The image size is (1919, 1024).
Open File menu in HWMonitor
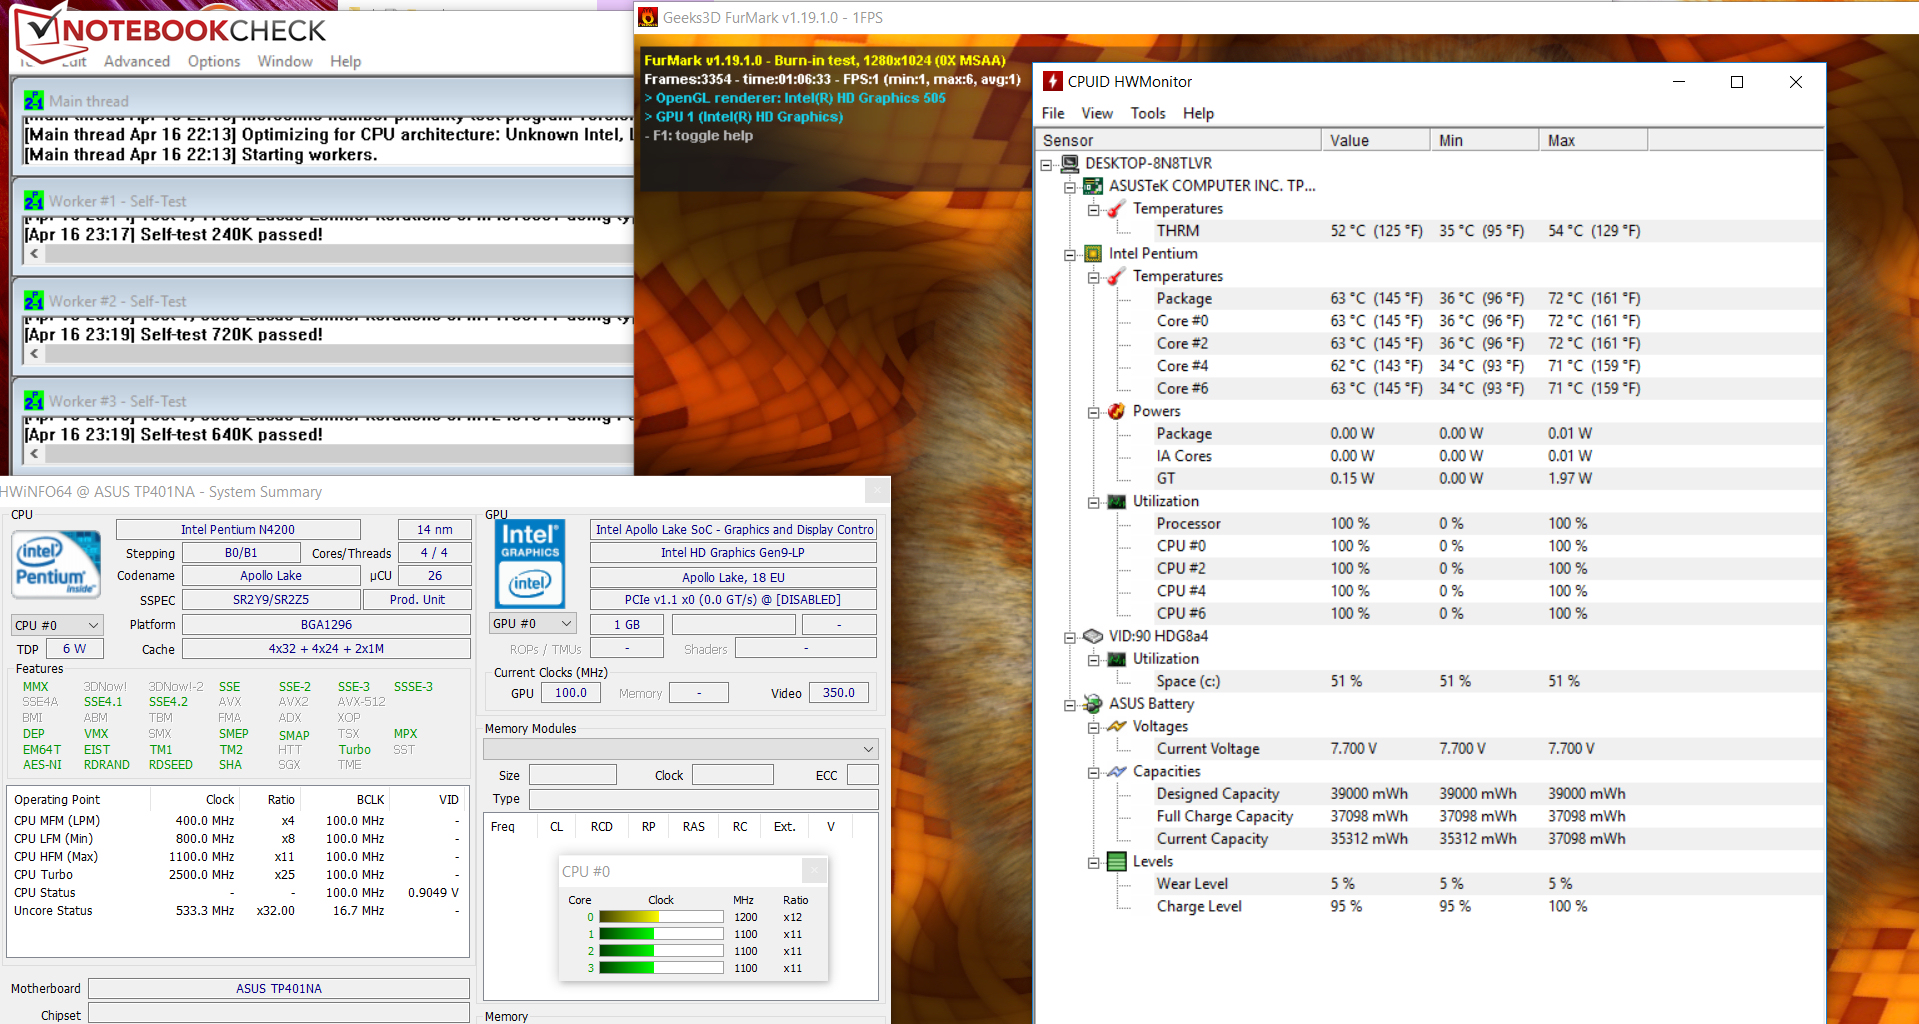1053,113
